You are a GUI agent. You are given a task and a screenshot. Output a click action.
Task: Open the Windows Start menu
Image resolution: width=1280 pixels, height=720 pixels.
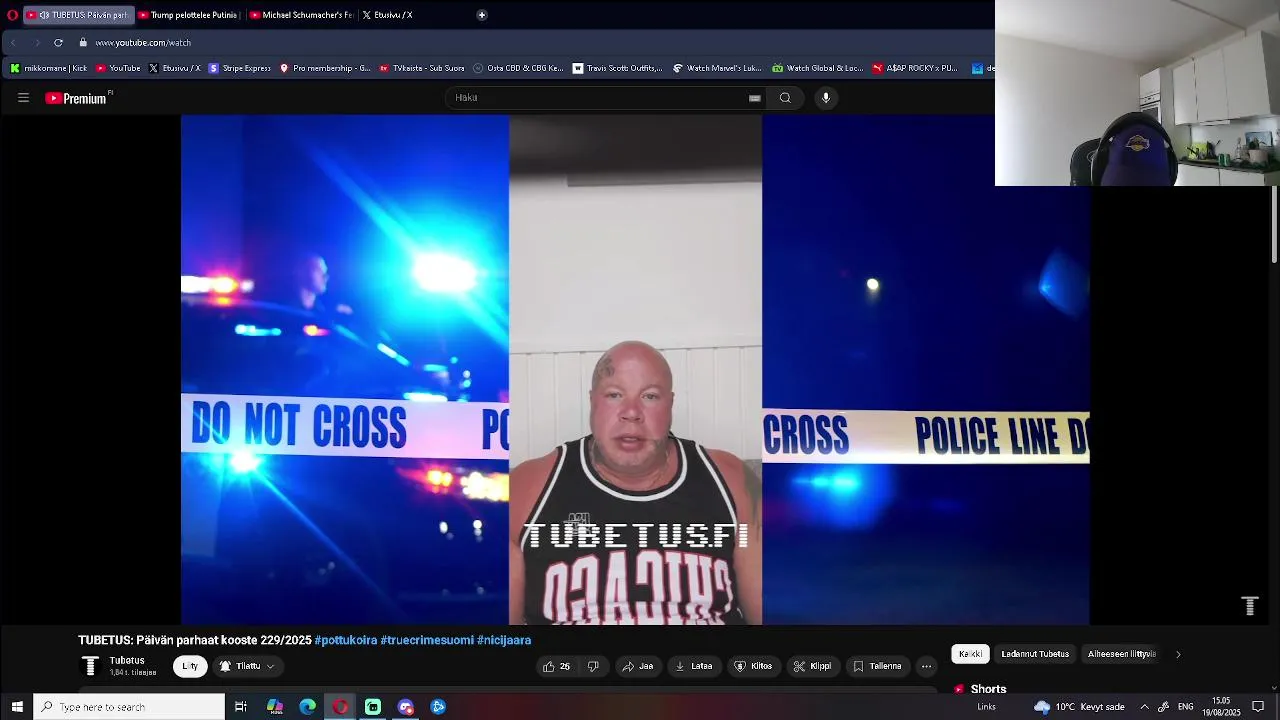(x=17, y=707)
